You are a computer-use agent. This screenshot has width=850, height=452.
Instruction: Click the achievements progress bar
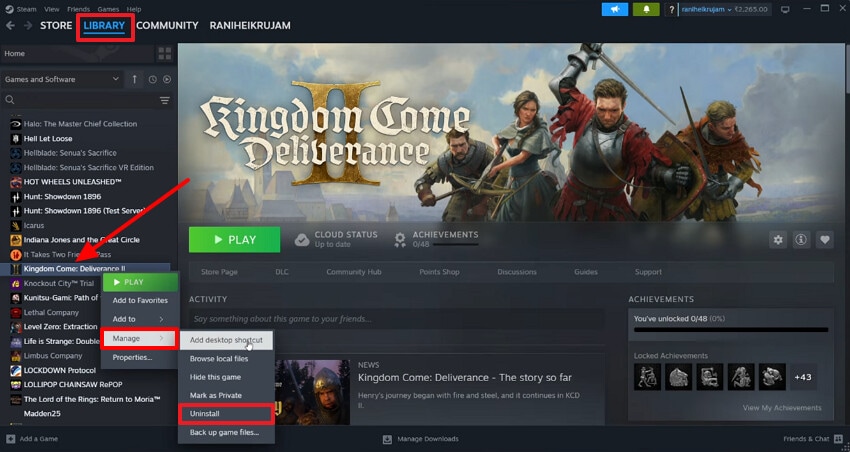(x=731, y=330)
